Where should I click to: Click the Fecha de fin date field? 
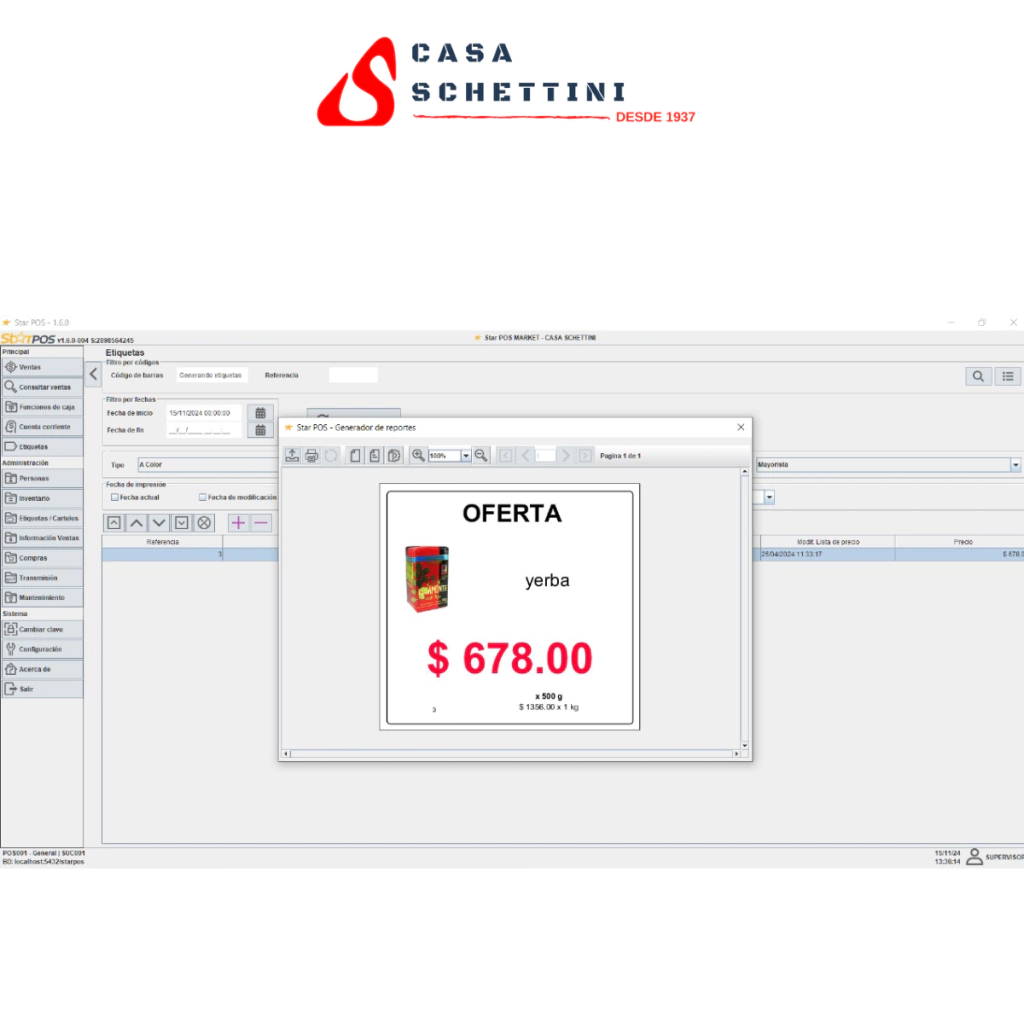pos(204,430)
